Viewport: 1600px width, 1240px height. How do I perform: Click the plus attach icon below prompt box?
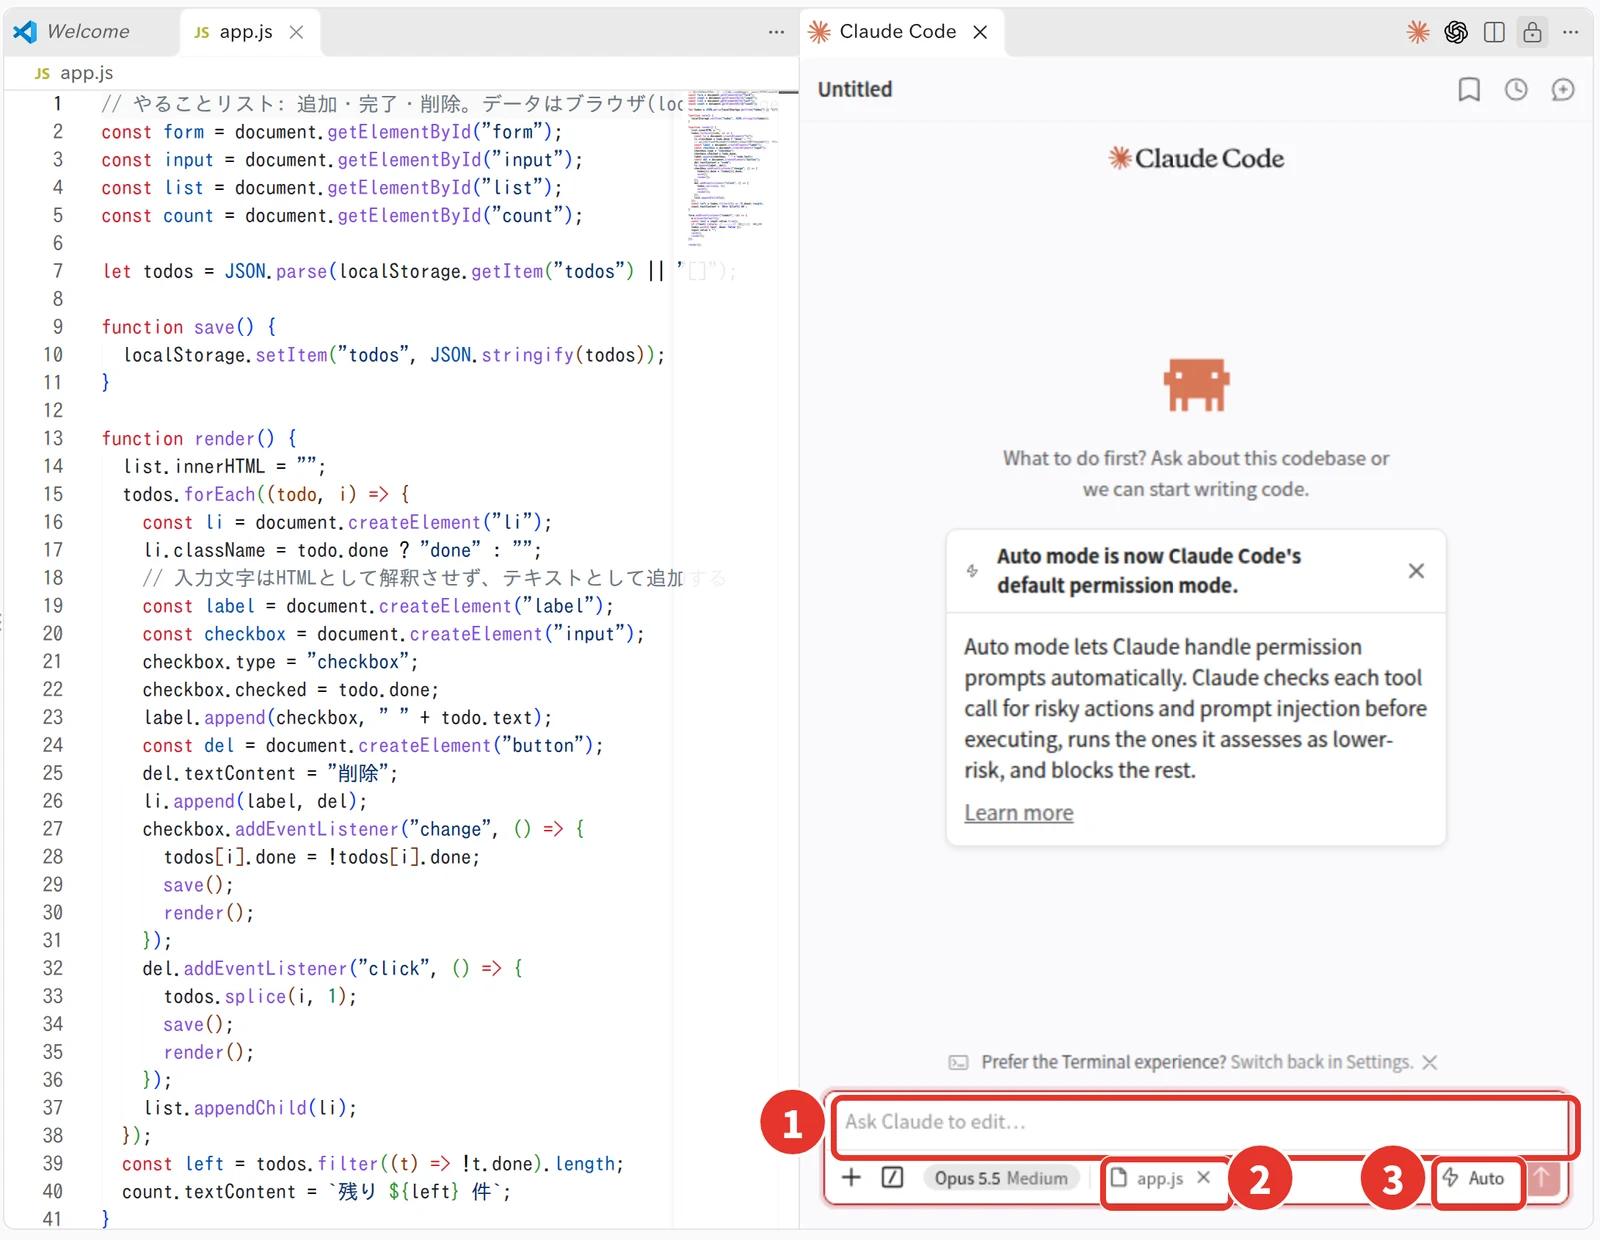click(851, 1177)
